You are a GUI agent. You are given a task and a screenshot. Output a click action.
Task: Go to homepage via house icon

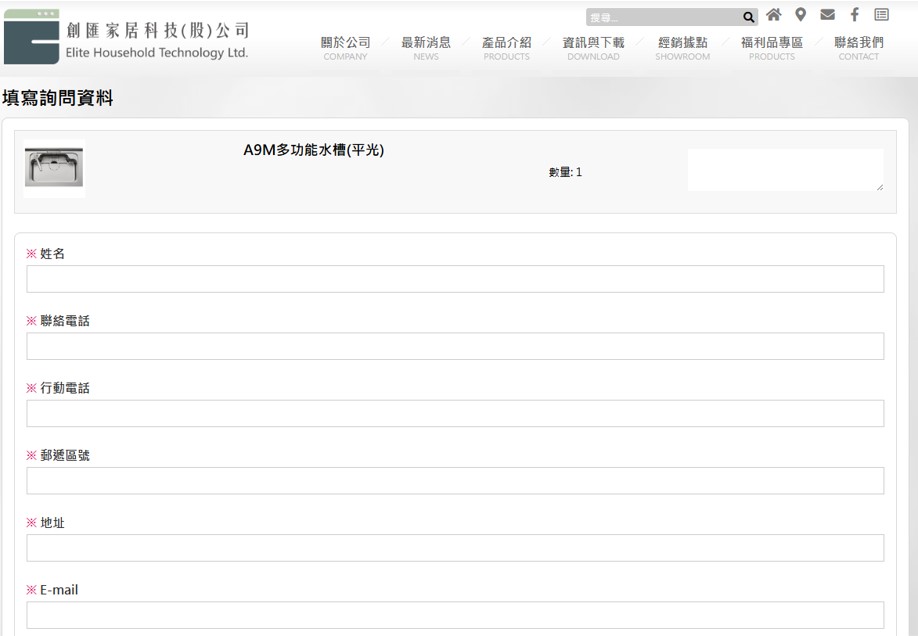[774, 15]
